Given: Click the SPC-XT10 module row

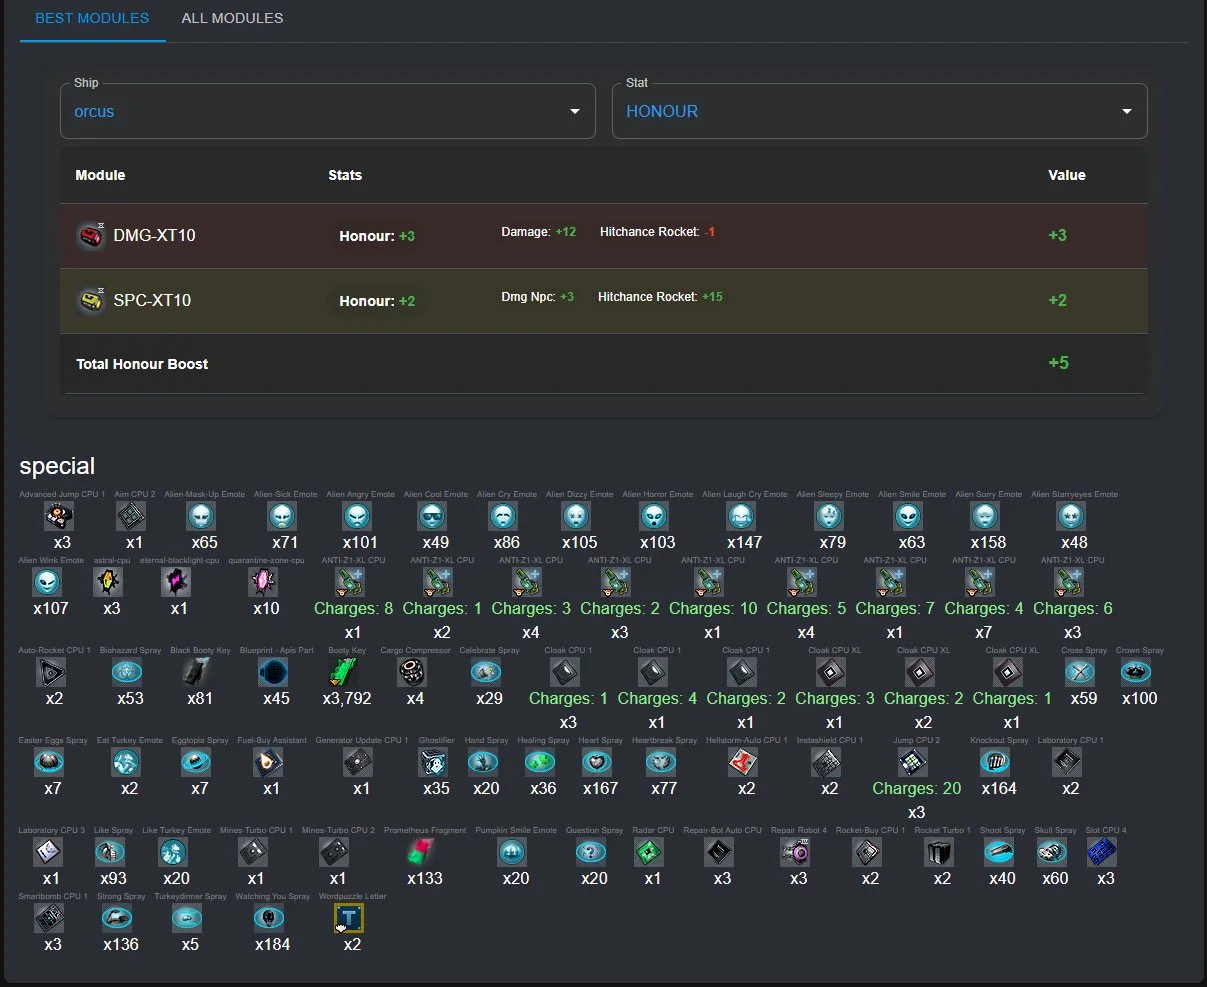Looking at the screenshot, I should point(604,300).
